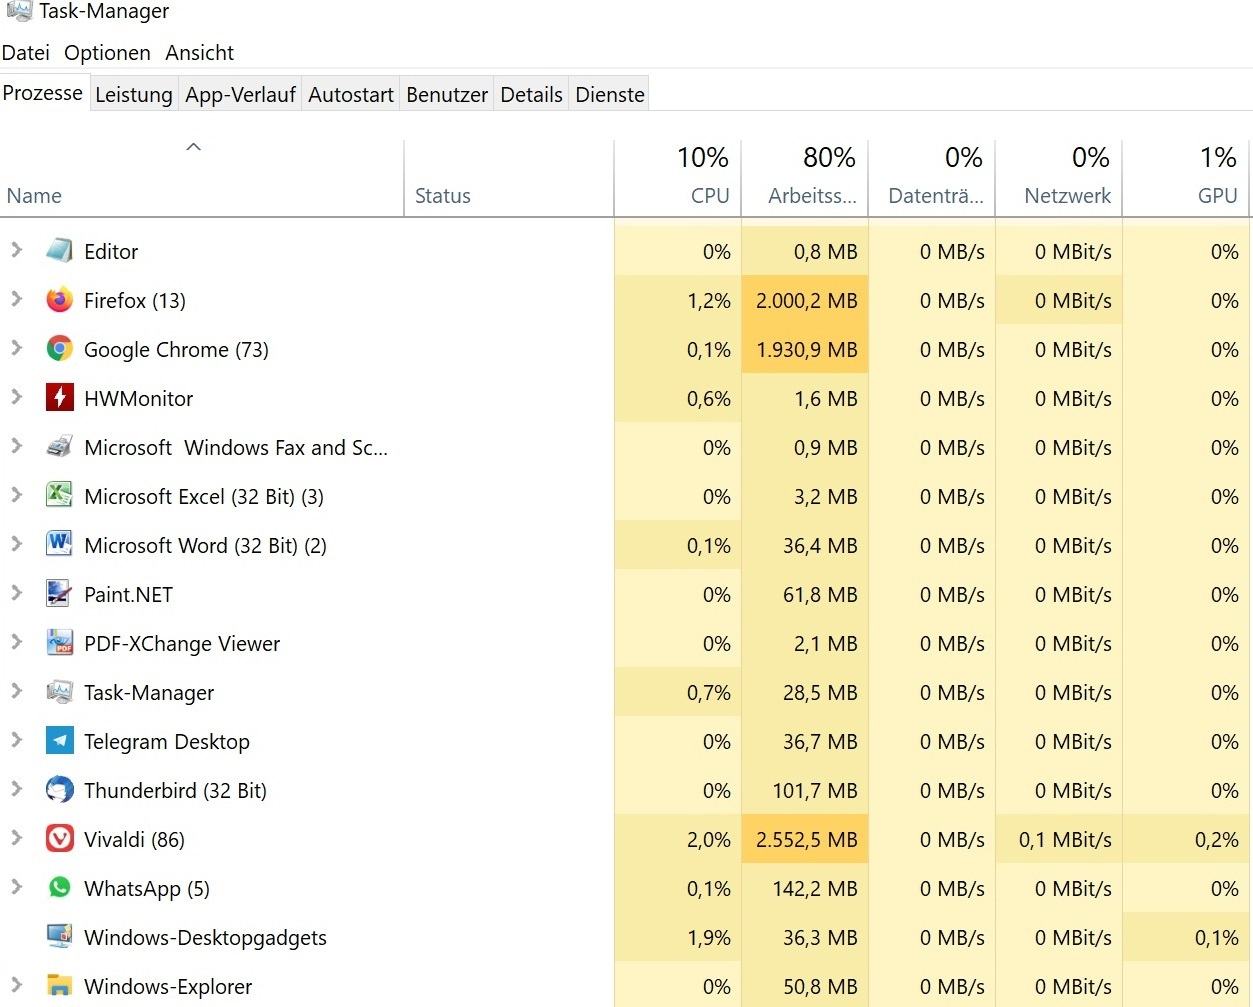
Task: Switch to the Benutzer tab
Action: (x=447, y=95)
